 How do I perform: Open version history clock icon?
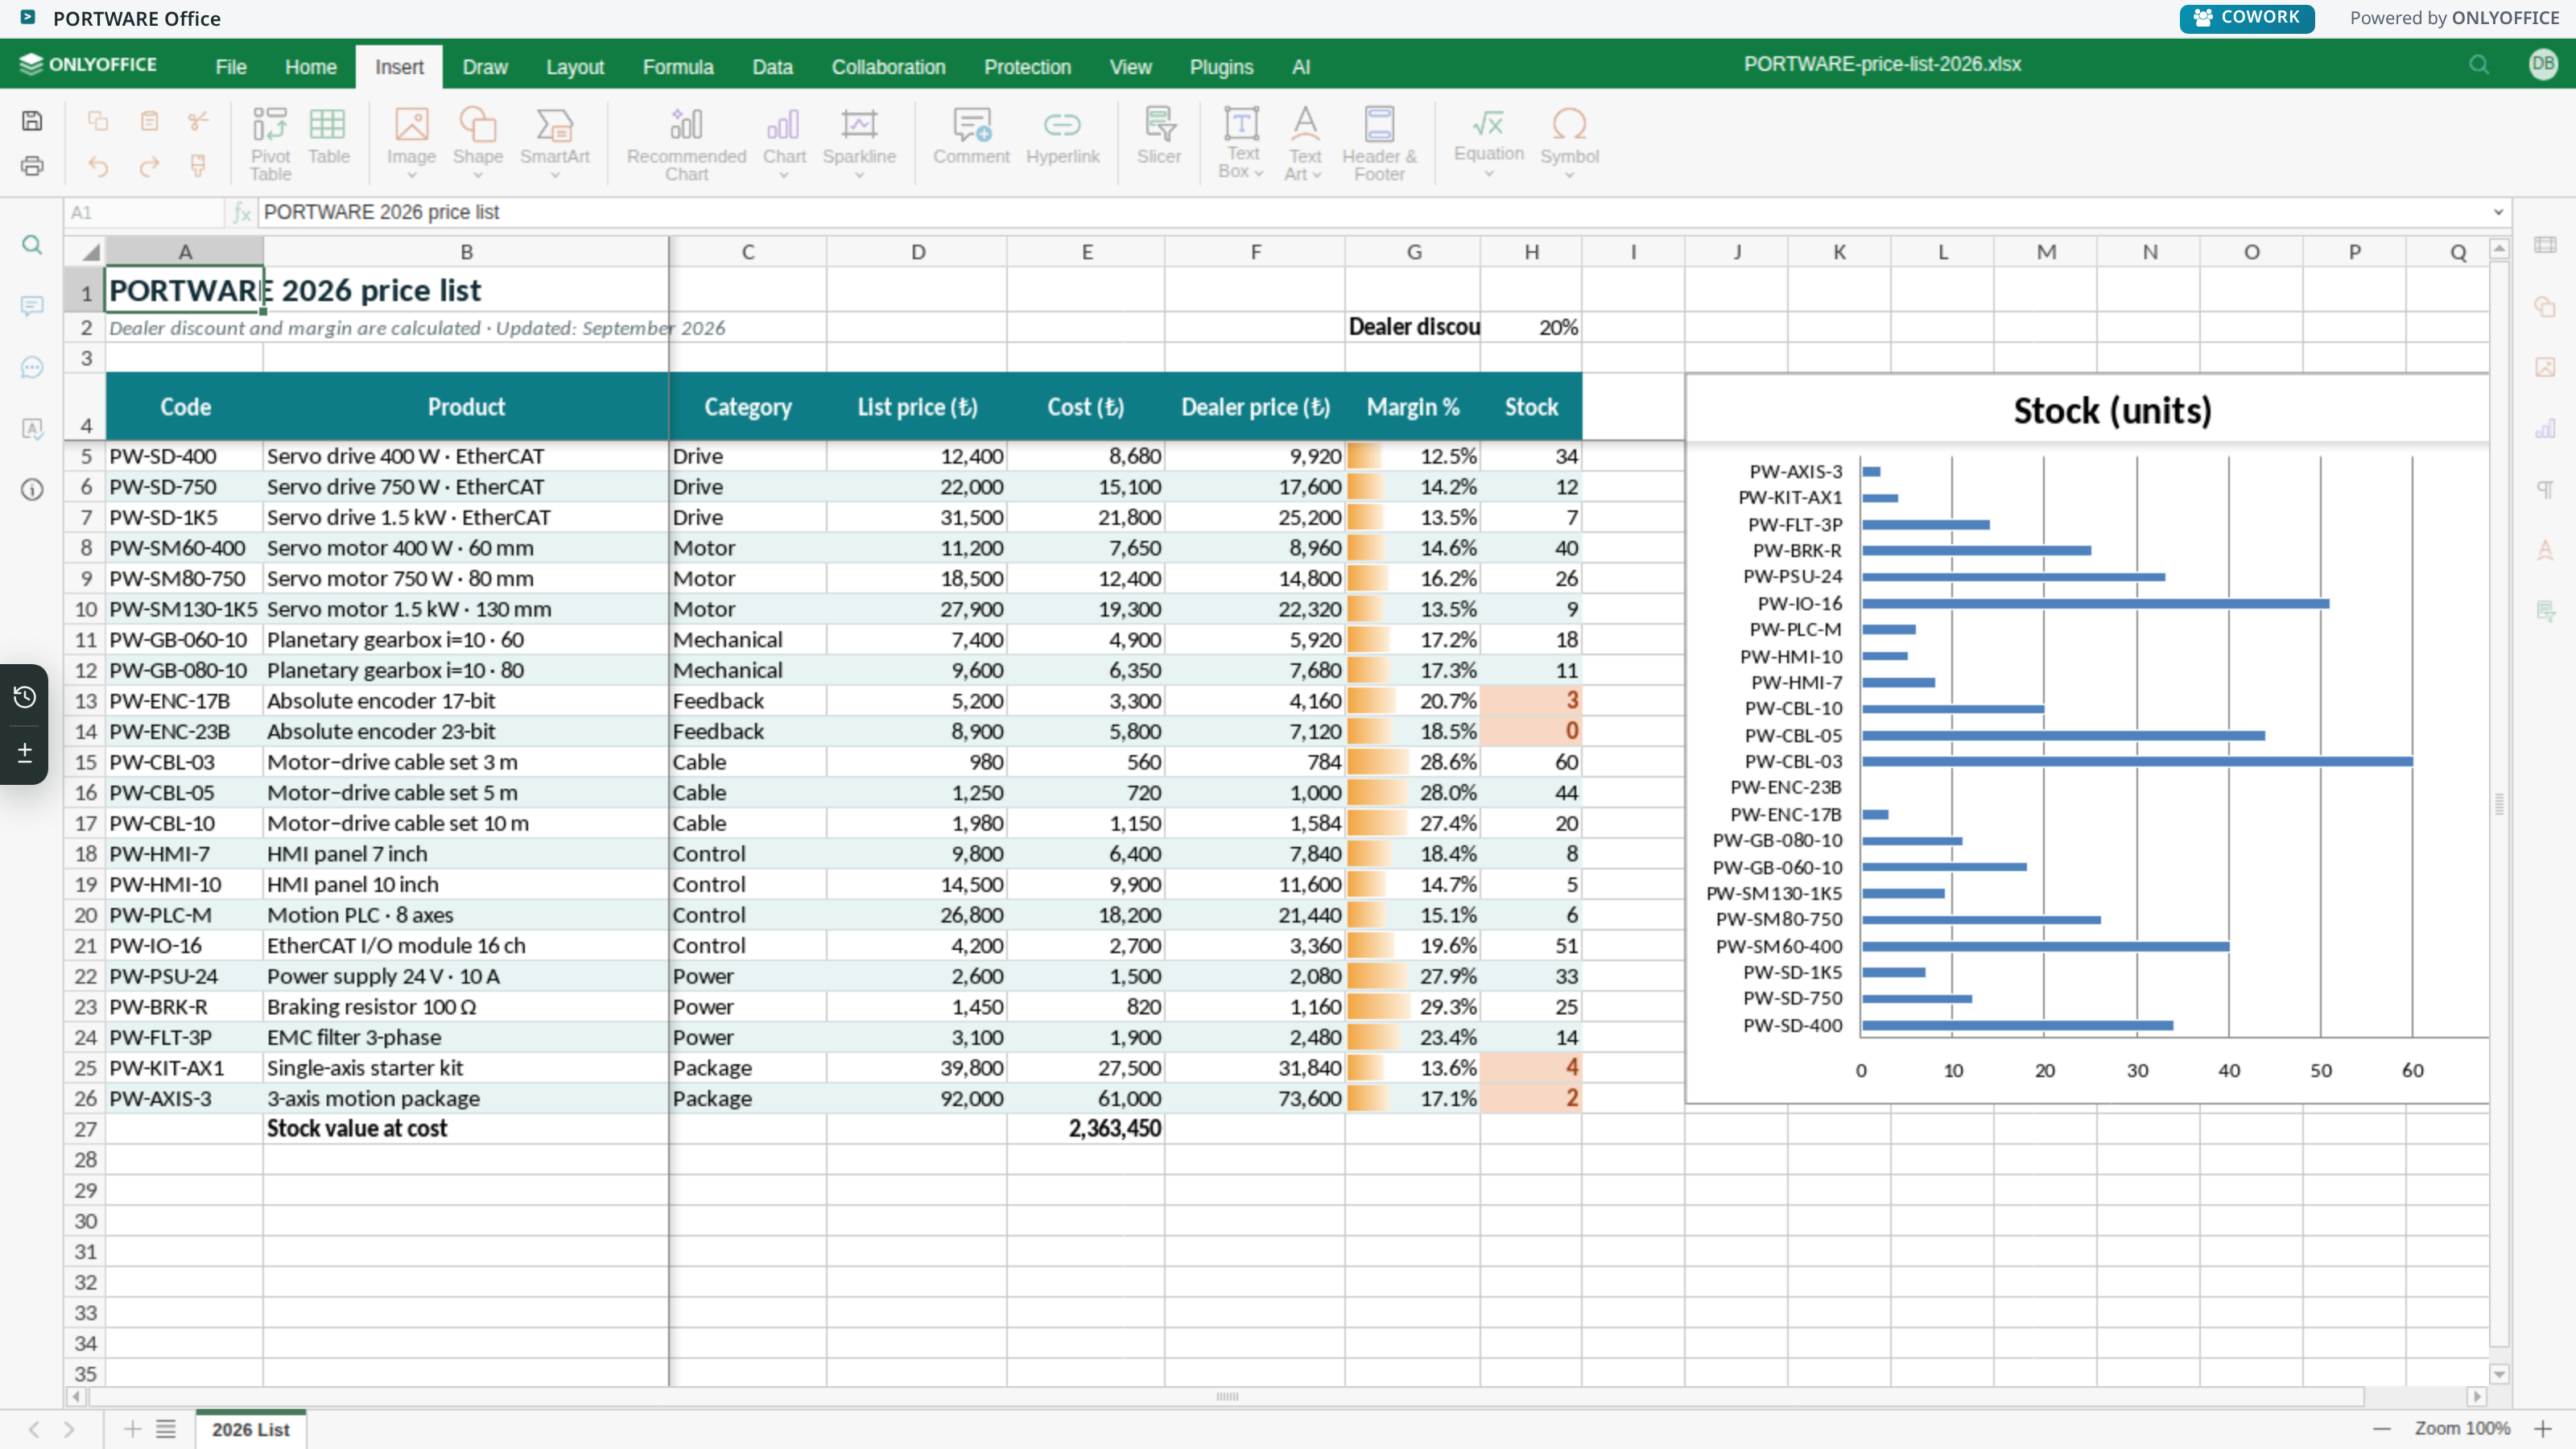(25, 697)
